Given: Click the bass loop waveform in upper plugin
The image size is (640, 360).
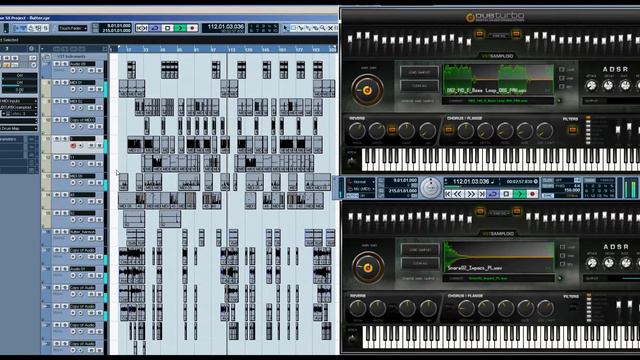Looking at the screenshot, I should coord(498,79).
